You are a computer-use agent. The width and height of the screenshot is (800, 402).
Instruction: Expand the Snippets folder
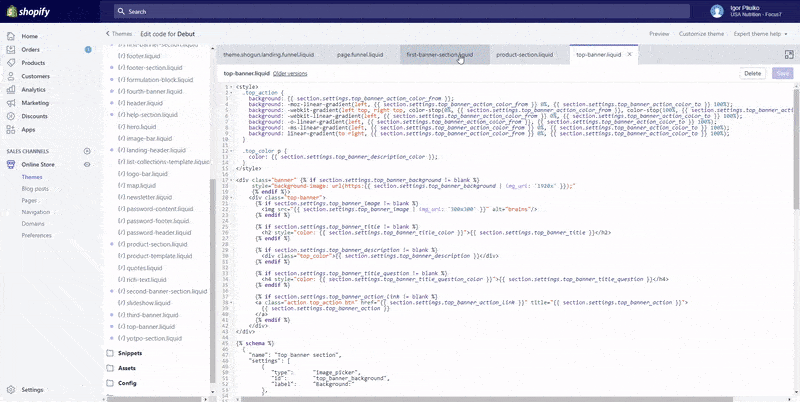[x=110, y=353]
